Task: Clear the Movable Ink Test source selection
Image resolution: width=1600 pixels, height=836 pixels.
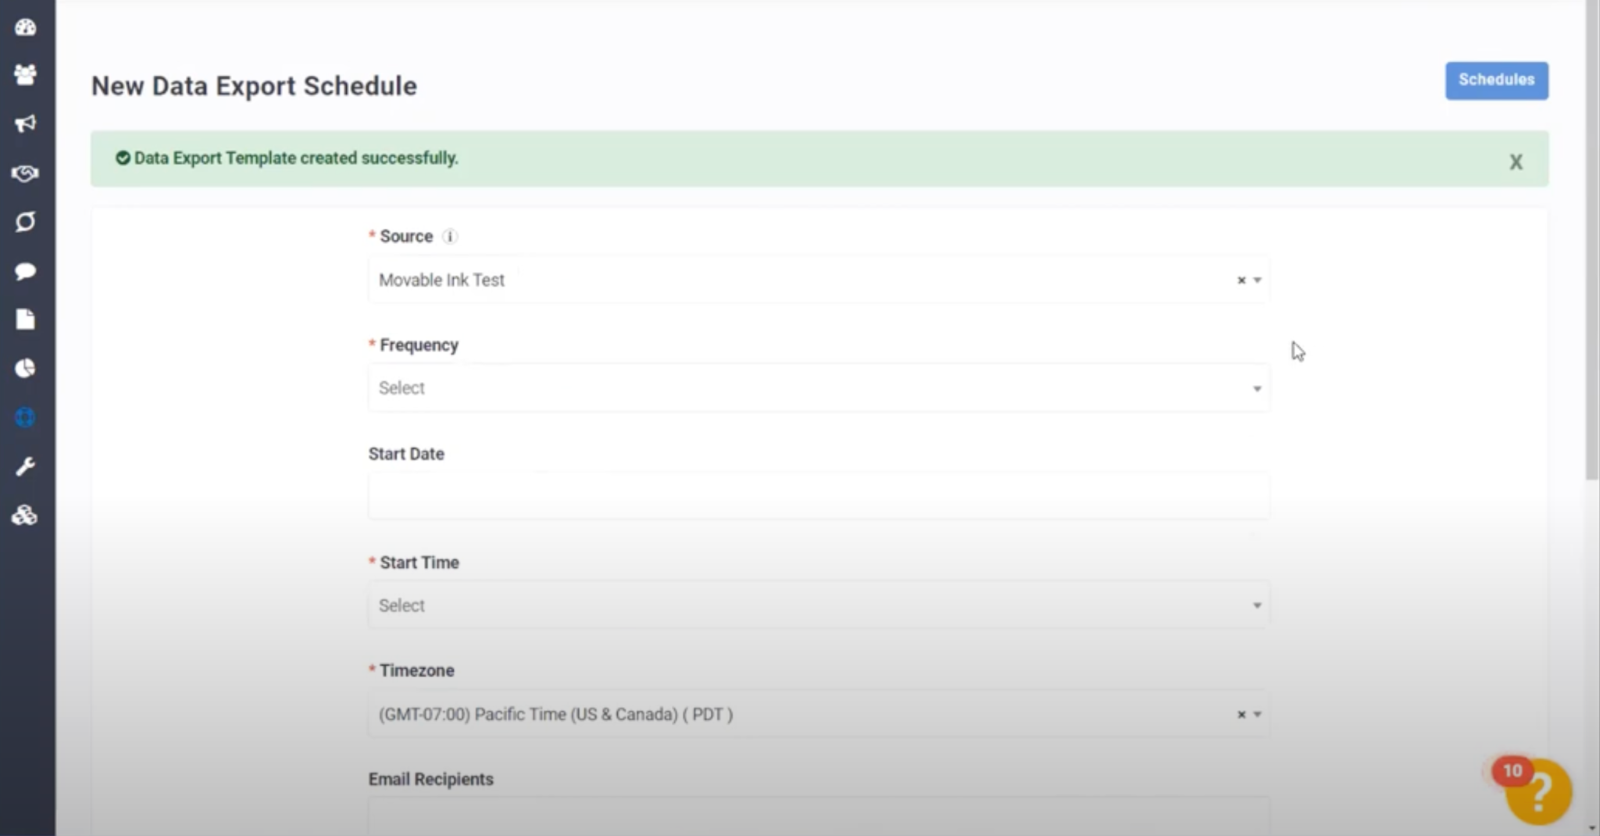Action: click(x=1241, y=281)
